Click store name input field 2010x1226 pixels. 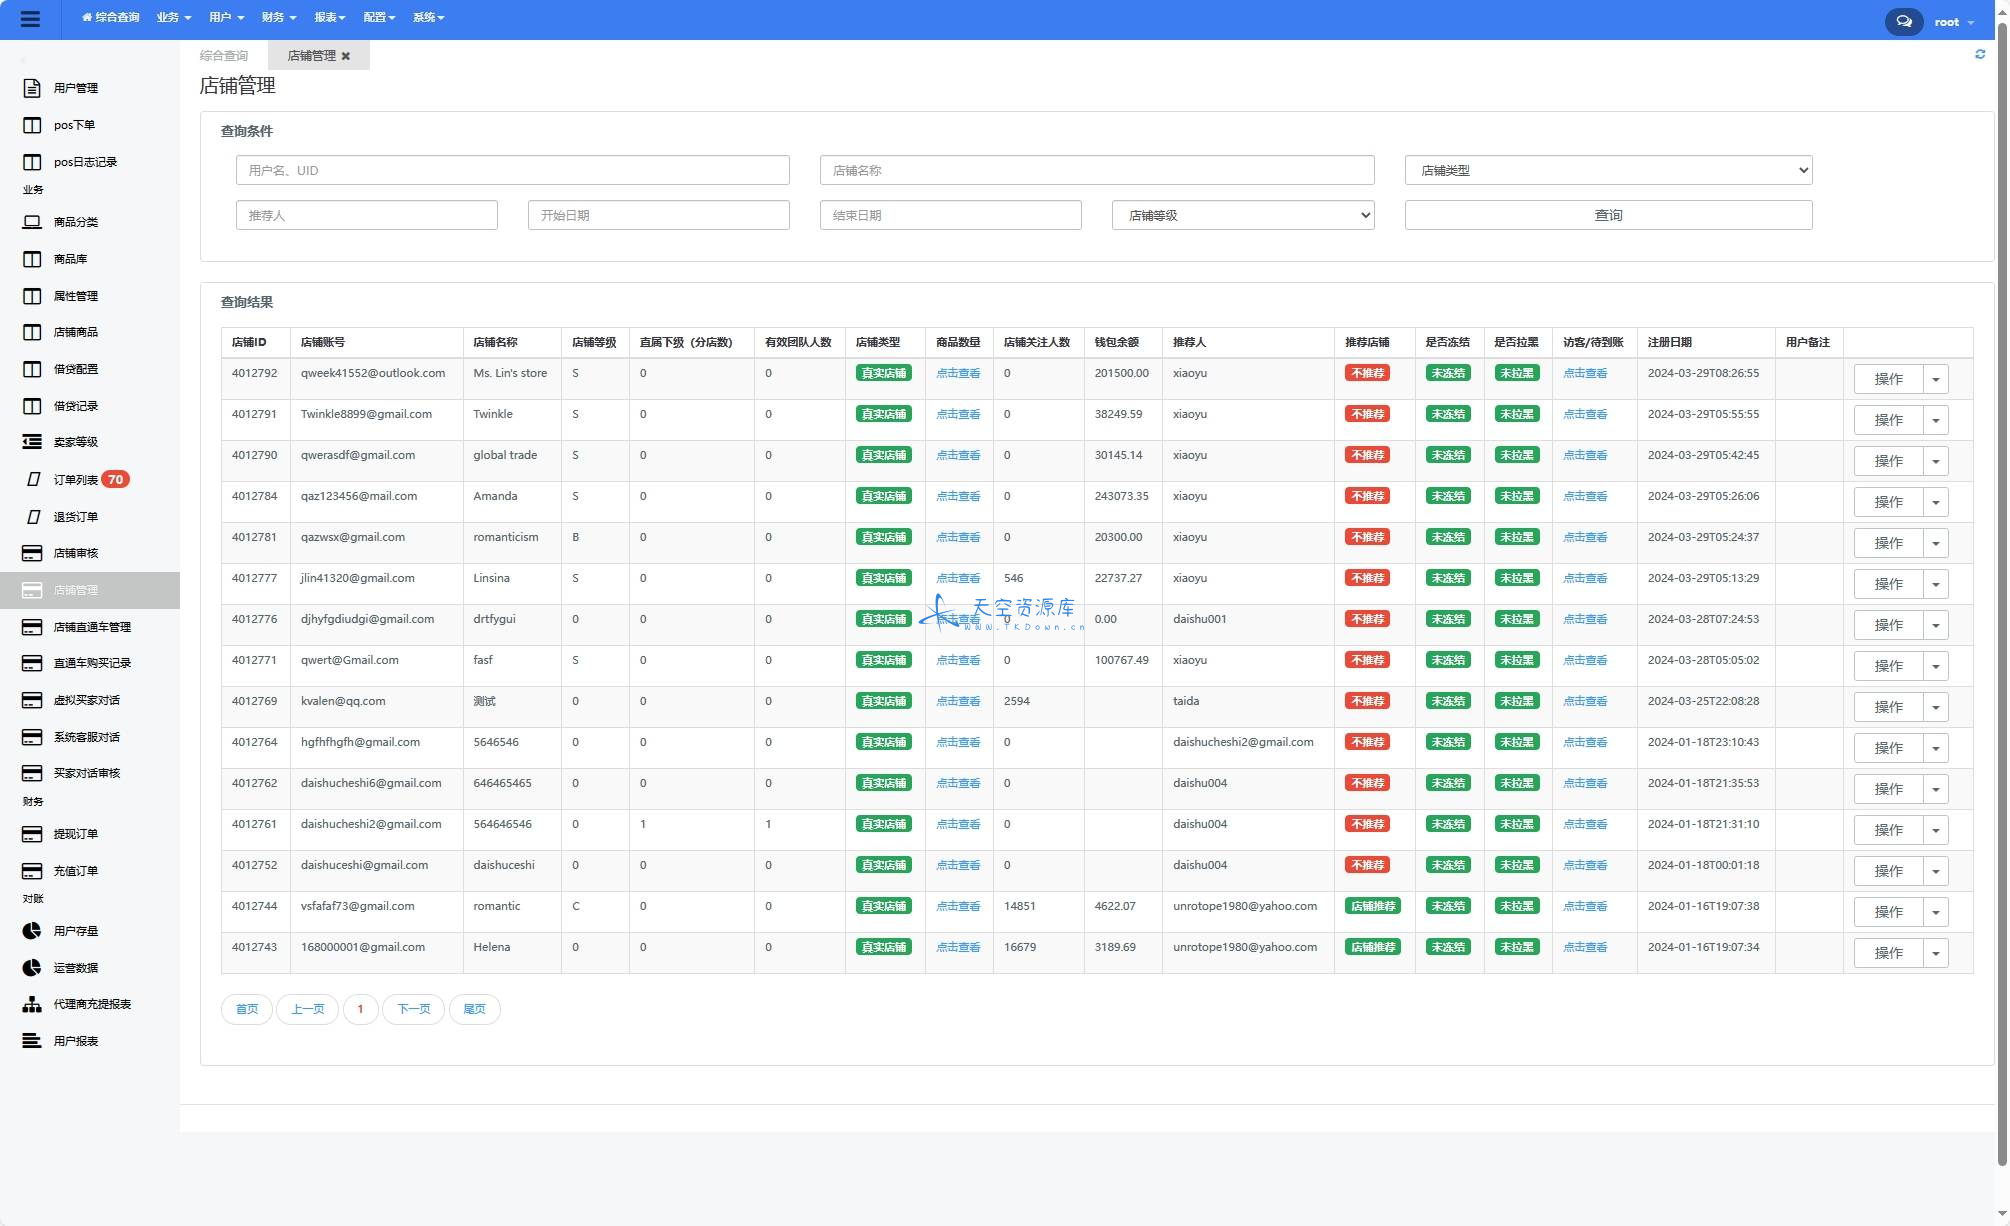pos(1095,169)
